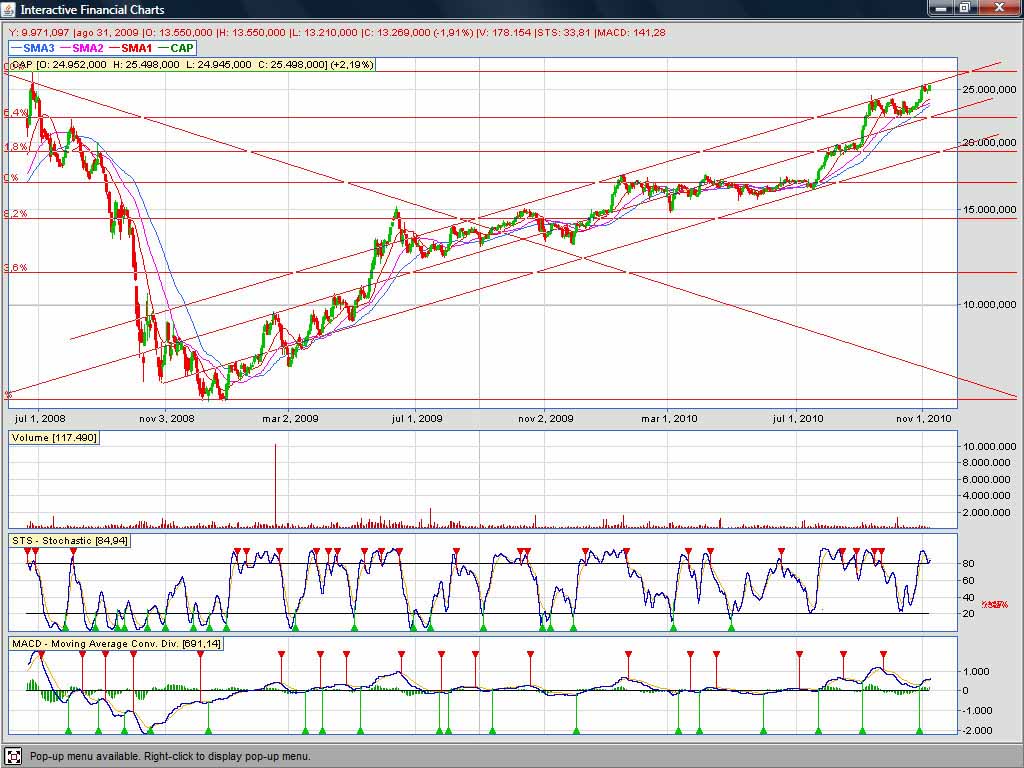Click the status bar pop-up menu hint text
The height and width of the screenshot is (768, 1024).
170,756
